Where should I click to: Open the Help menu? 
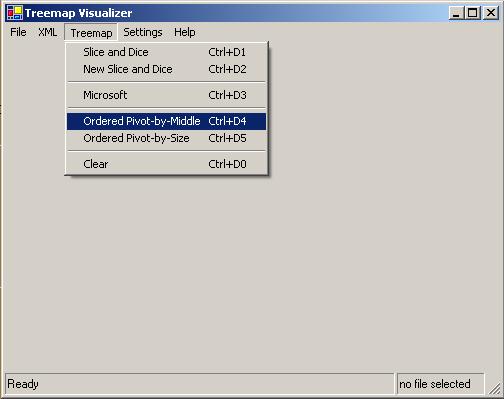pos(185,32)
